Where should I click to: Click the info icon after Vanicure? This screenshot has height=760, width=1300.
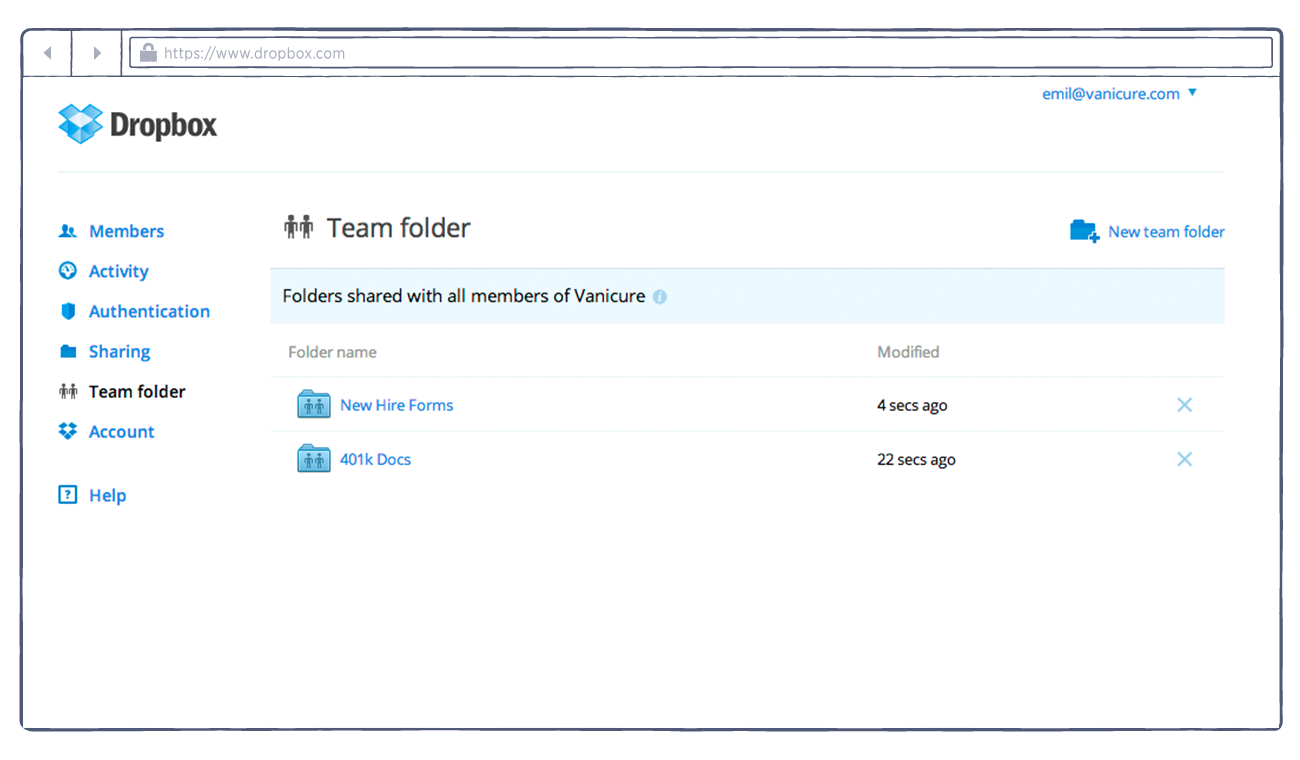(x=660, y=297)
